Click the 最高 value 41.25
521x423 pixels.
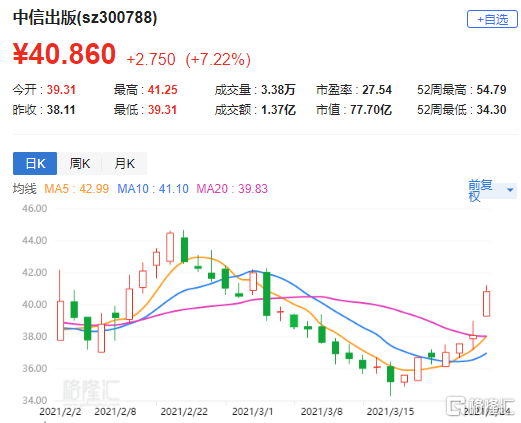[162, 90]
